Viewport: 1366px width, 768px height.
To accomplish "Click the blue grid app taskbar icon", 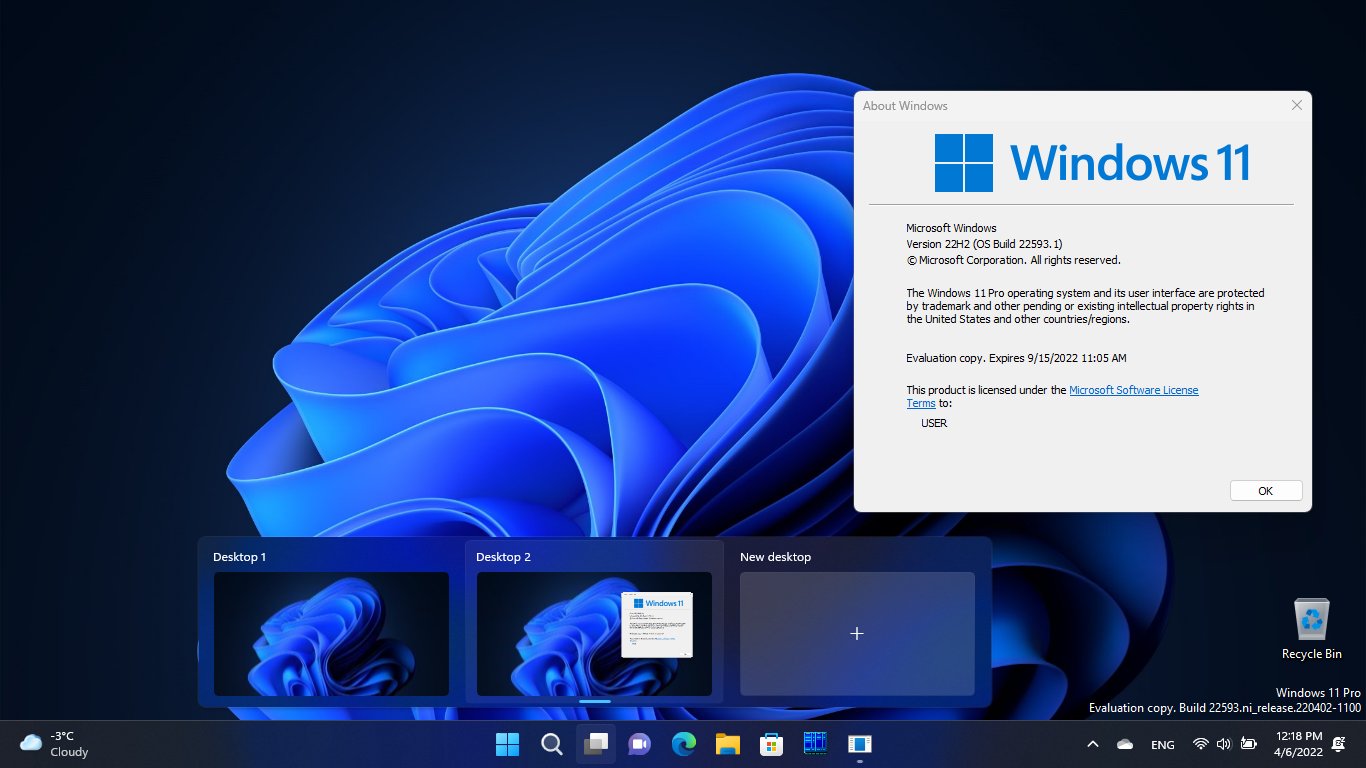I will pos(815,744).
